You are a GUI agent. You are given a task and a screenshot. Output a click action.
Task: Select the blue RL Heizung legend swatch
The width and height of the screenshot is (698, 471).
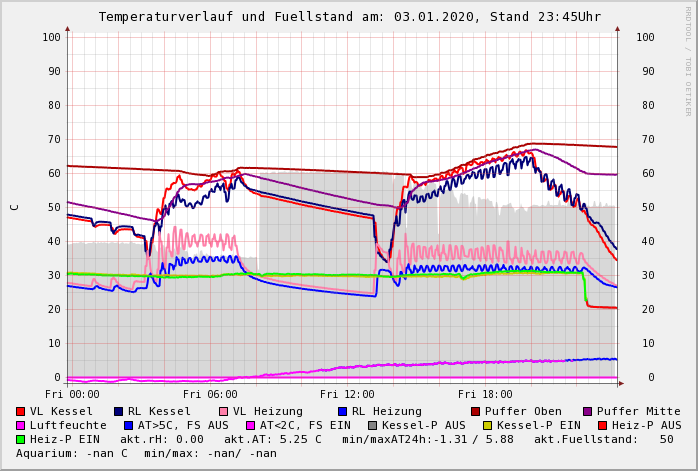(342, 412)
